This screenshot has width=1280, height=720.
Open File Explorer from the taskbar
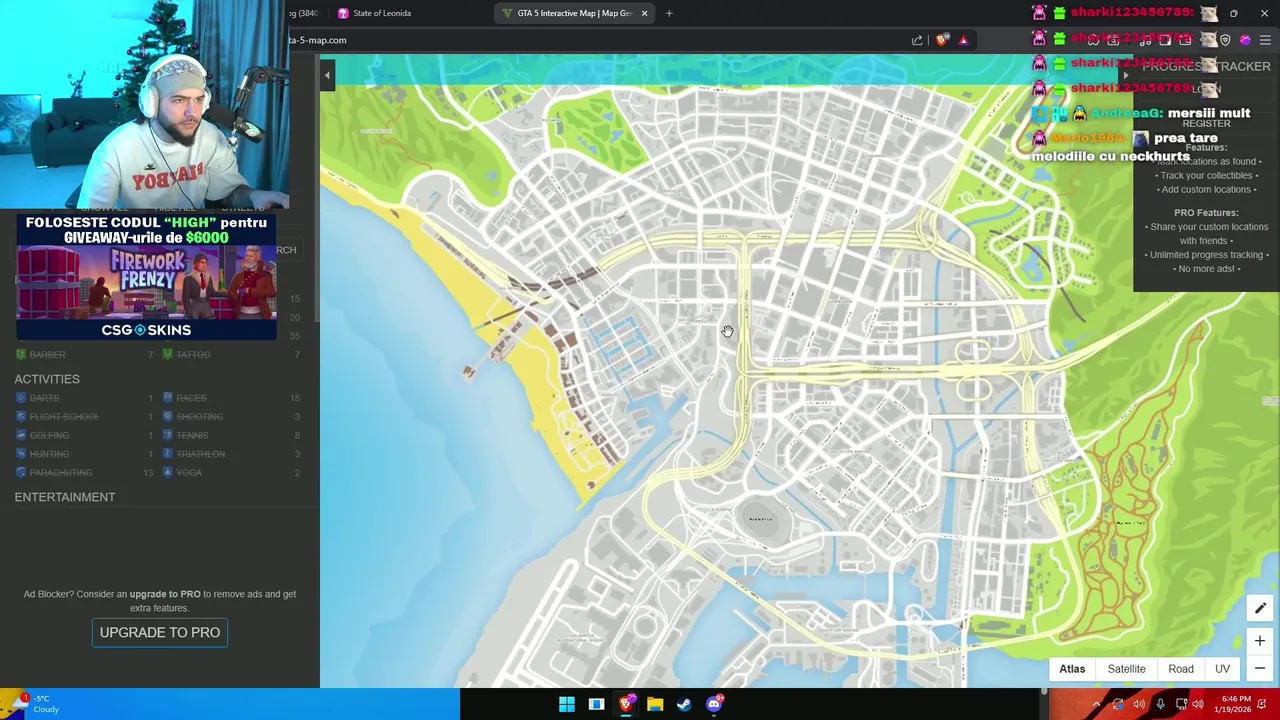pyautogui.click(x=655, y=704)
